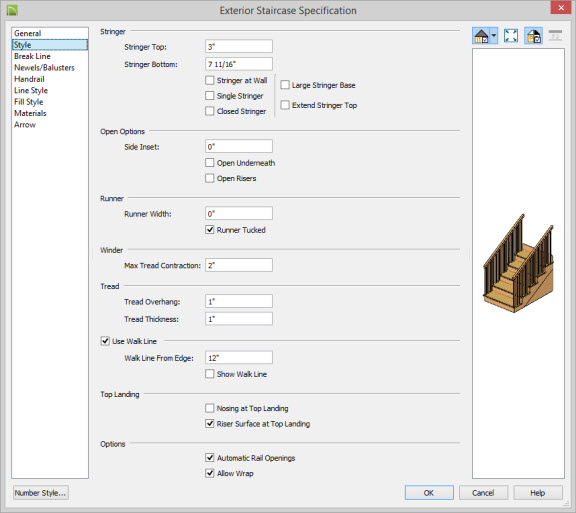Click the rendering style house icon

pos(481,36)
